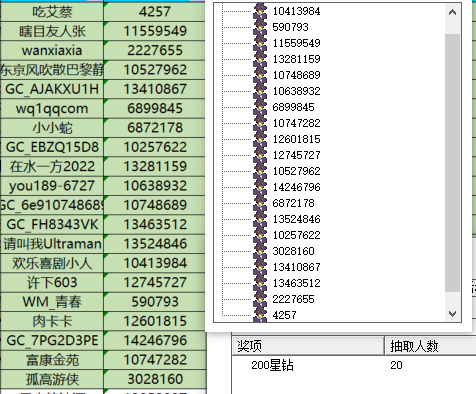
Task: Click spreadsheet cell GC_EBZQ15D8
Action: click(x=52, y=147)
